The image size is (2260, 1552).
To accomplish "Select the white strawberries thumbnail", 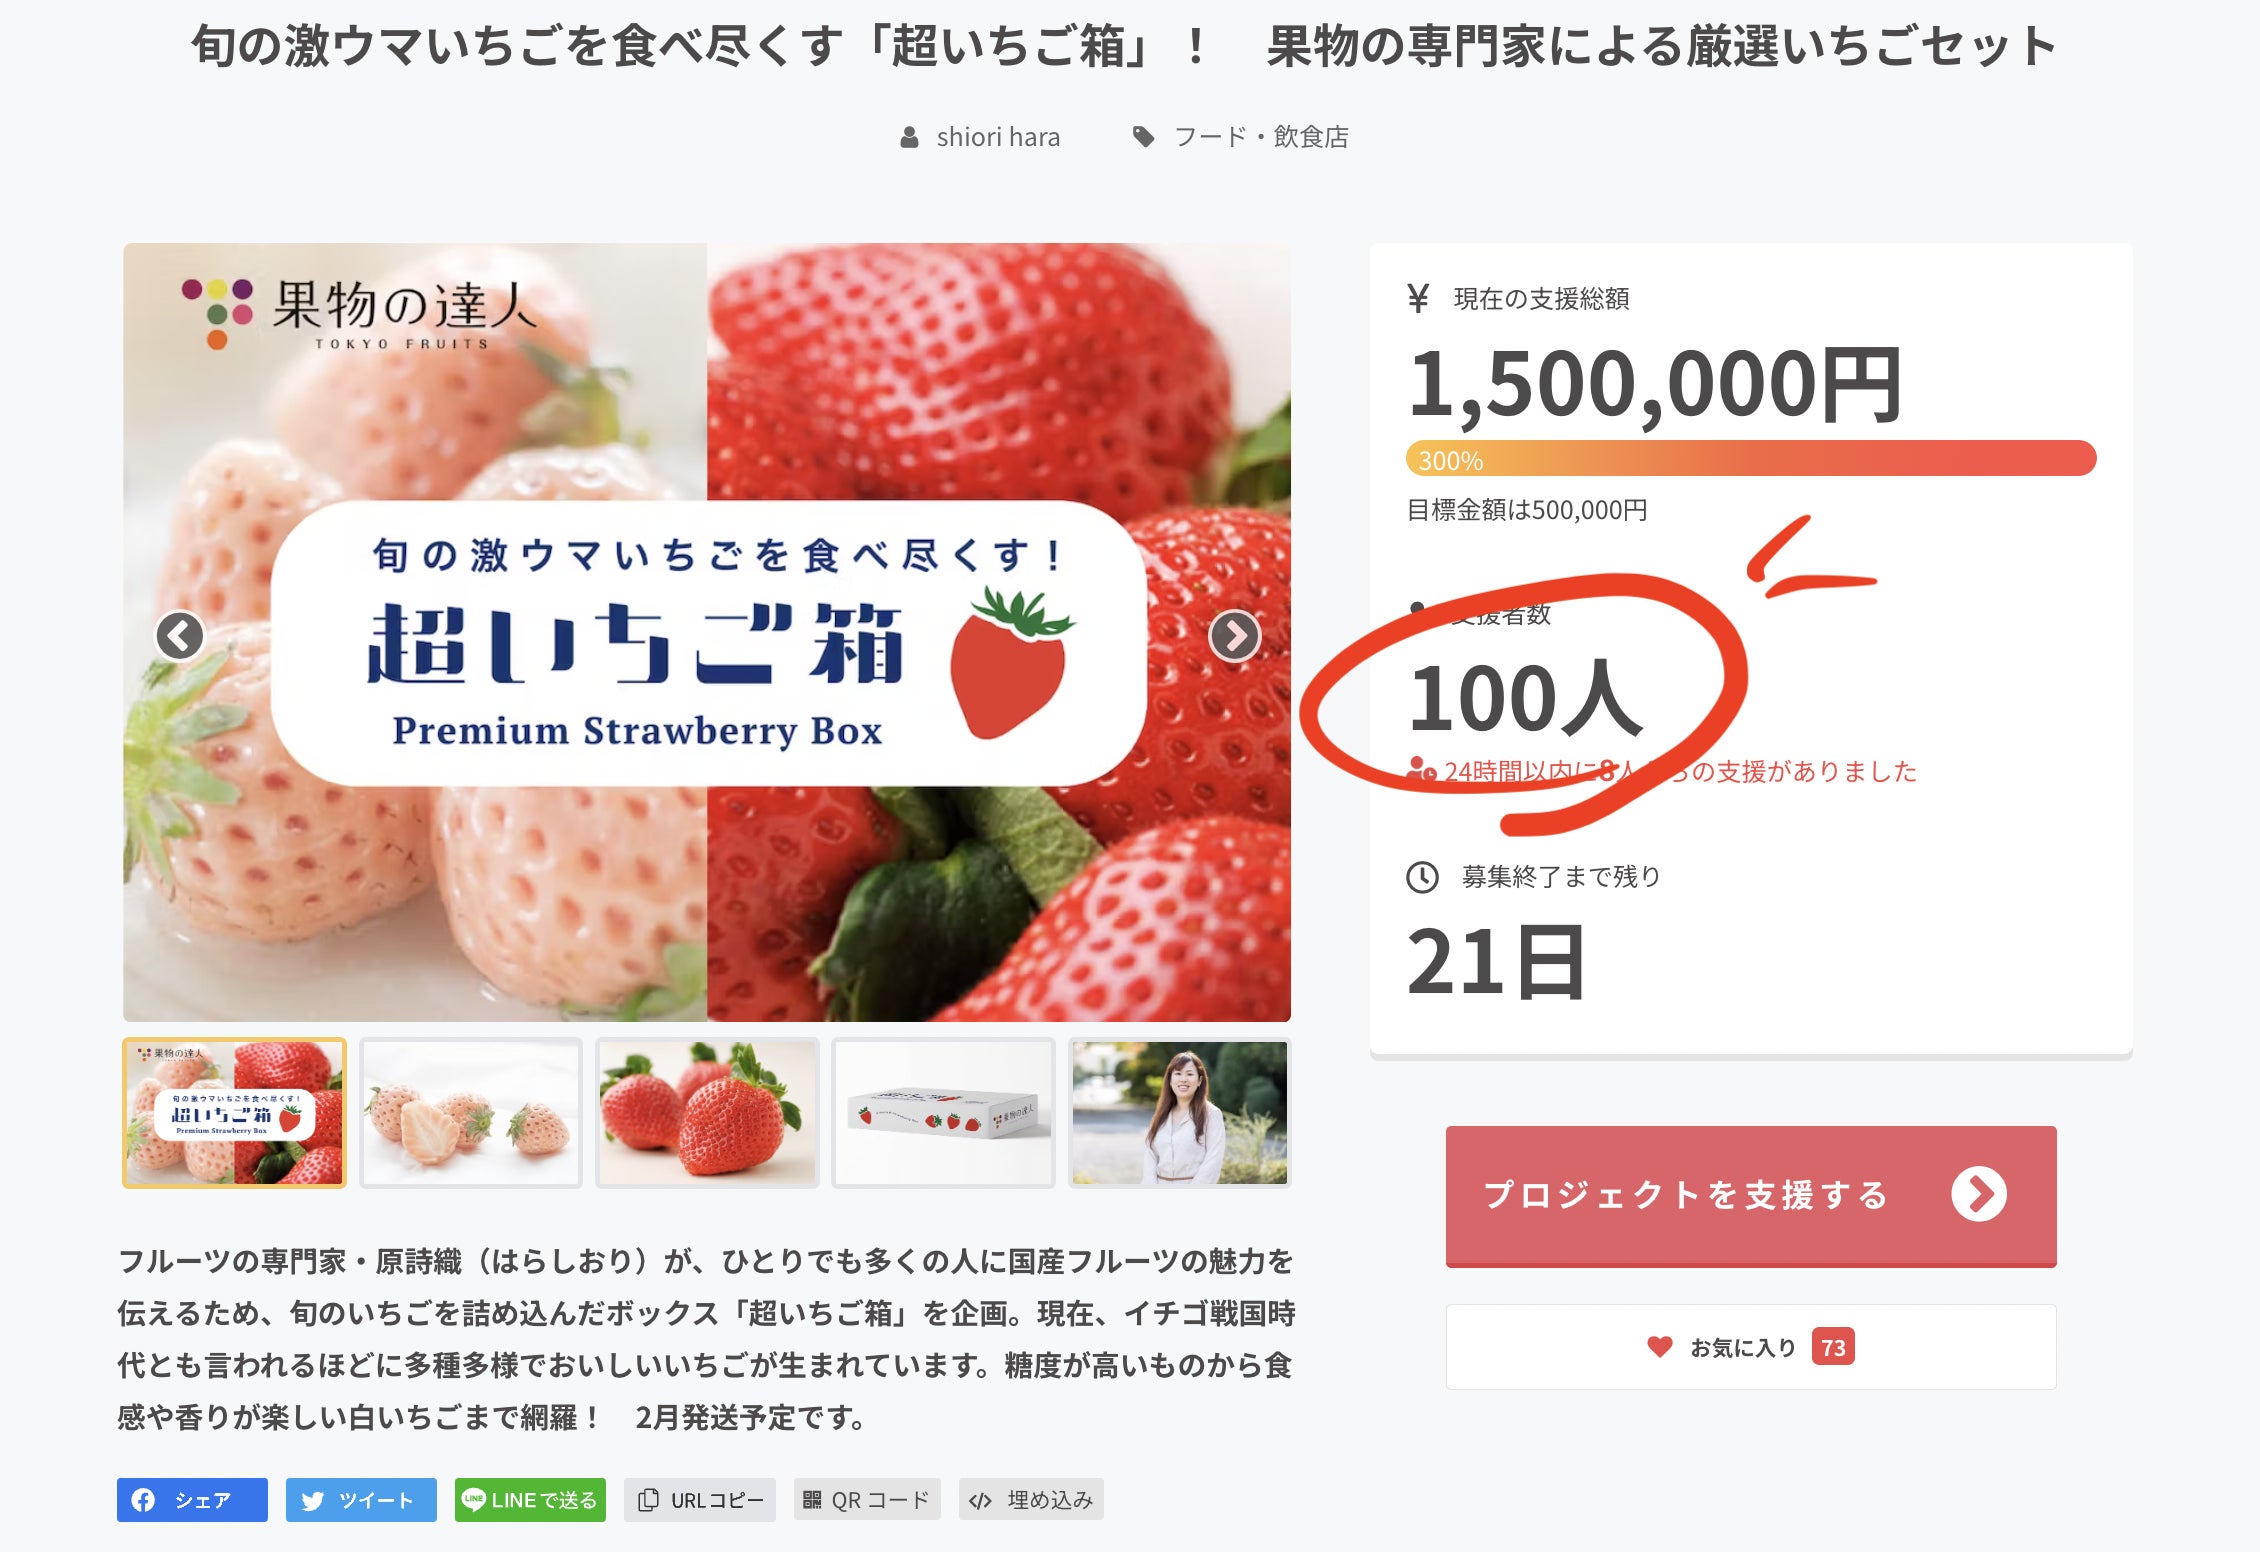I will [x=471, y=1113].
